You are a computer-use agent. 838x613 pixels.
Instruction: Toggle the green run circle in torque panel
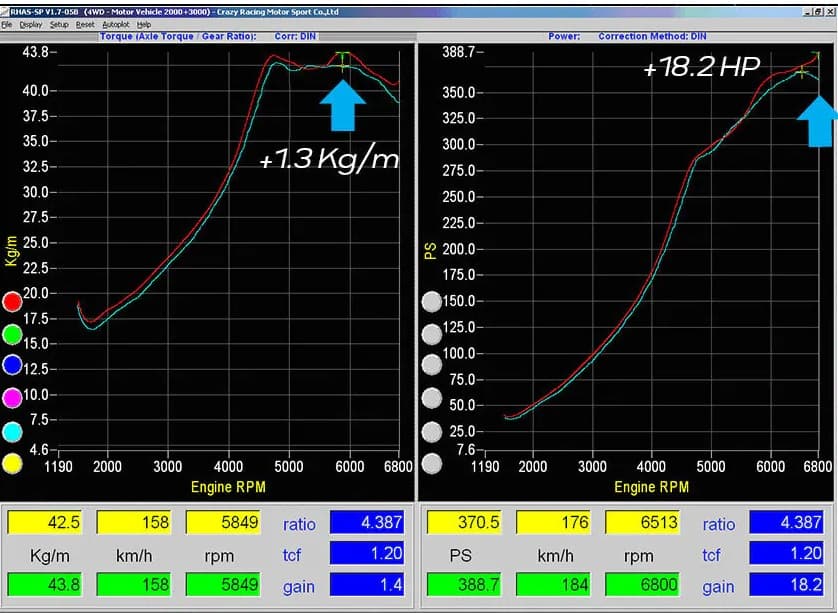12,334
